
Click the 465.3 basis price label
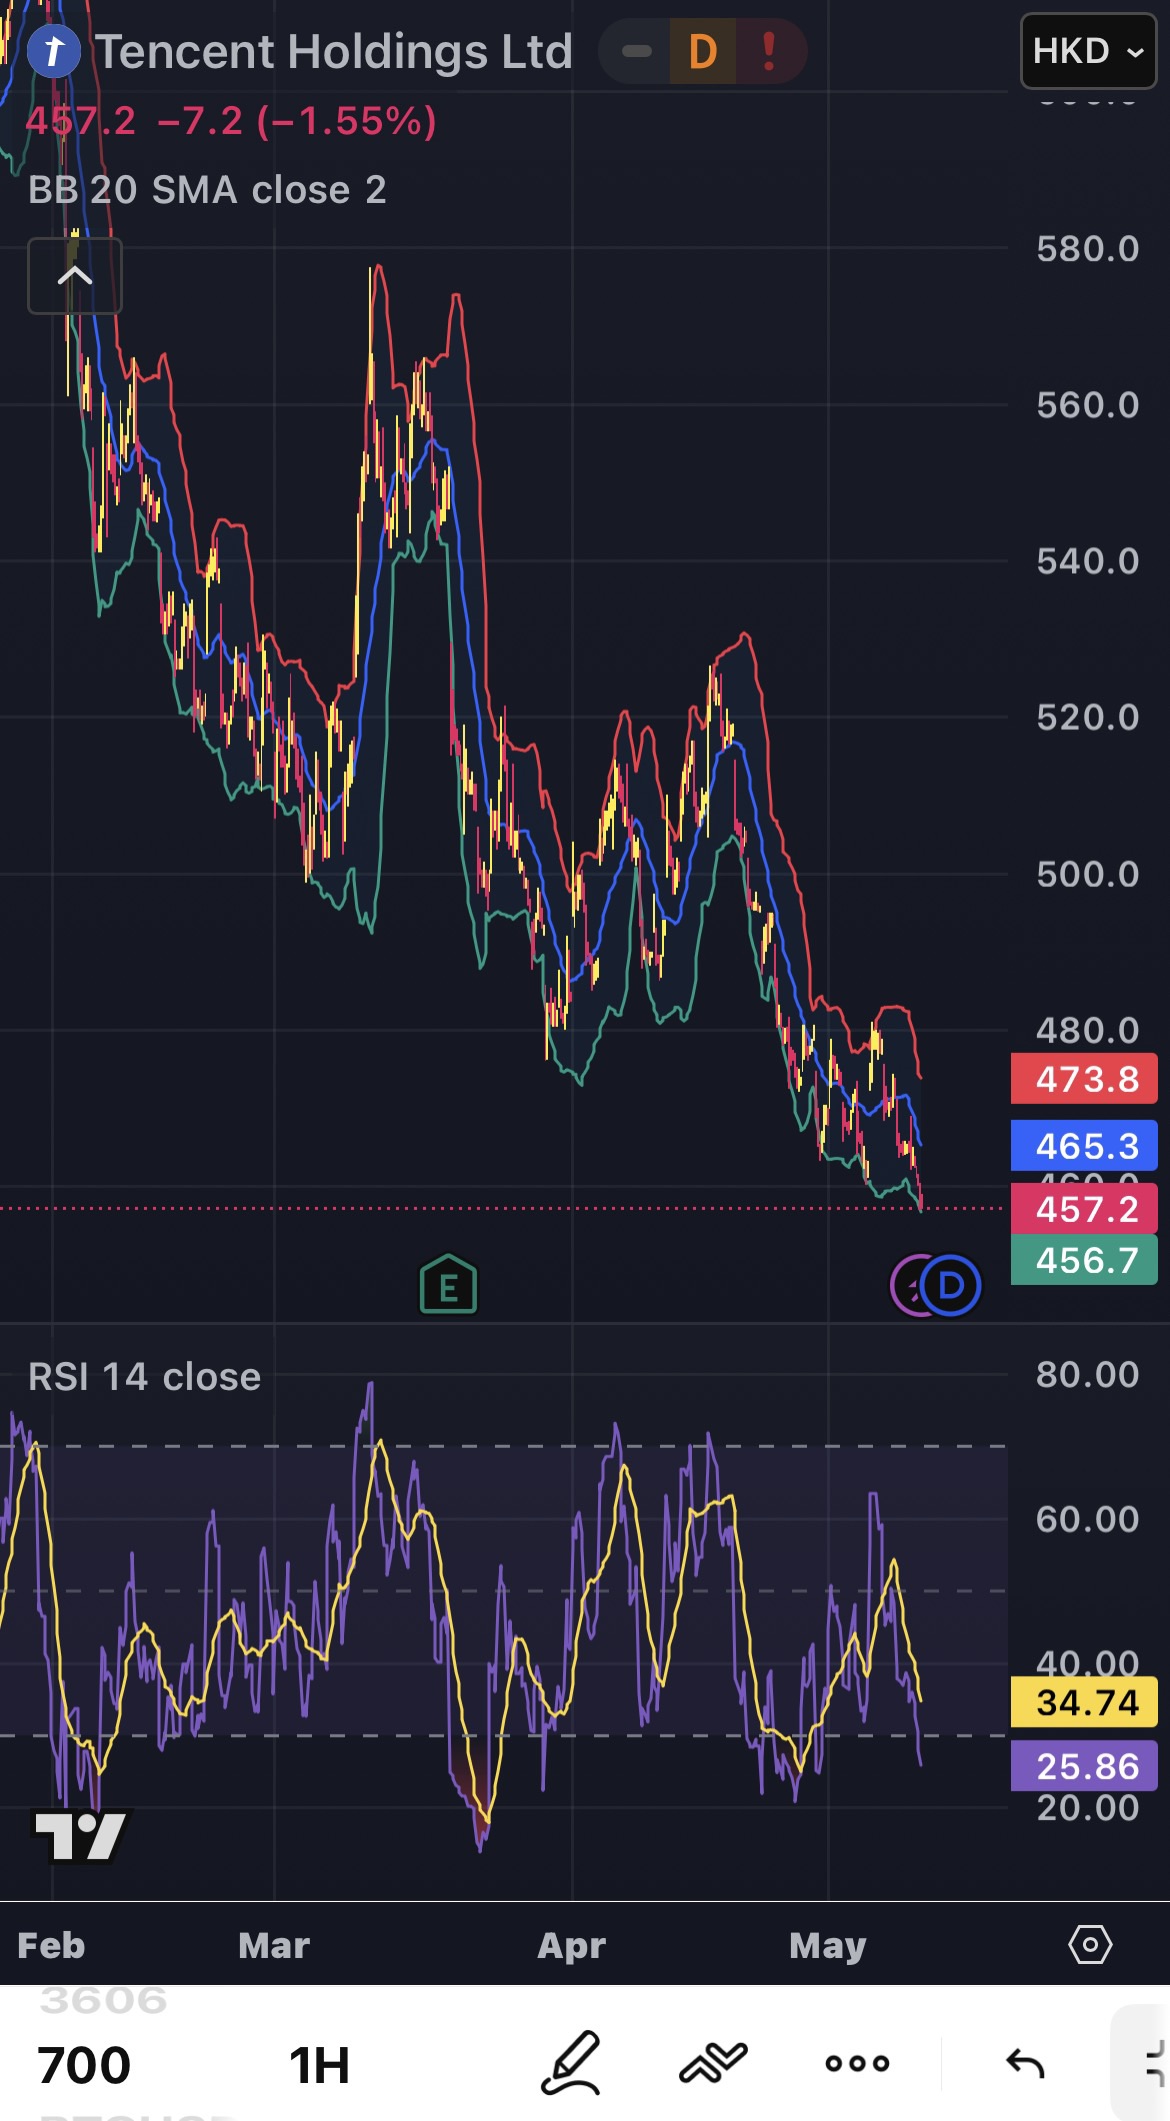1085,1145
